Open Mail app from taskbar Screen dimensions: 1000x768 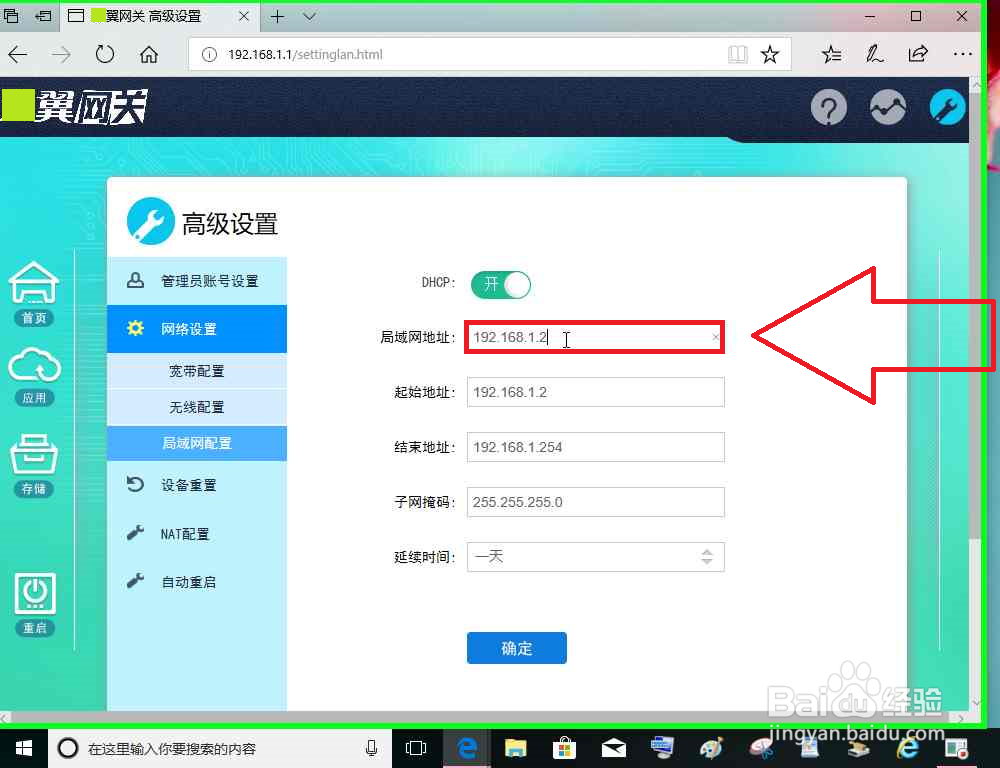614,748
